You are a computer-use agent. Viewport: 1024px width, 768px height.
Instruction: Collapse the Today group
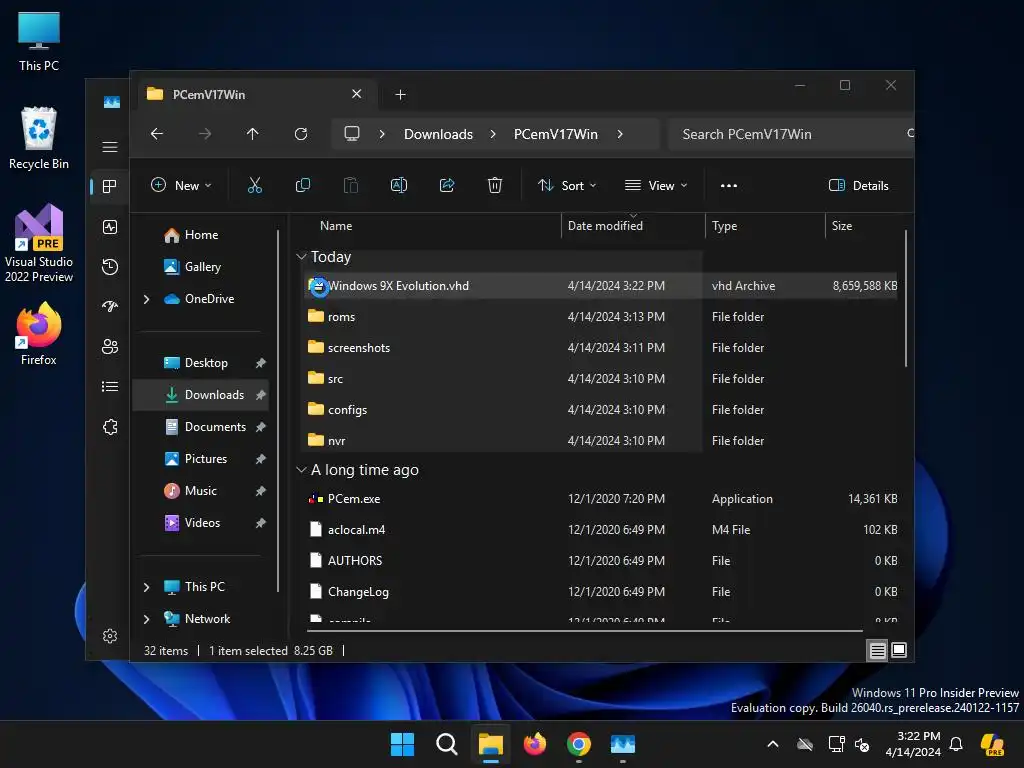click(301, 257)
